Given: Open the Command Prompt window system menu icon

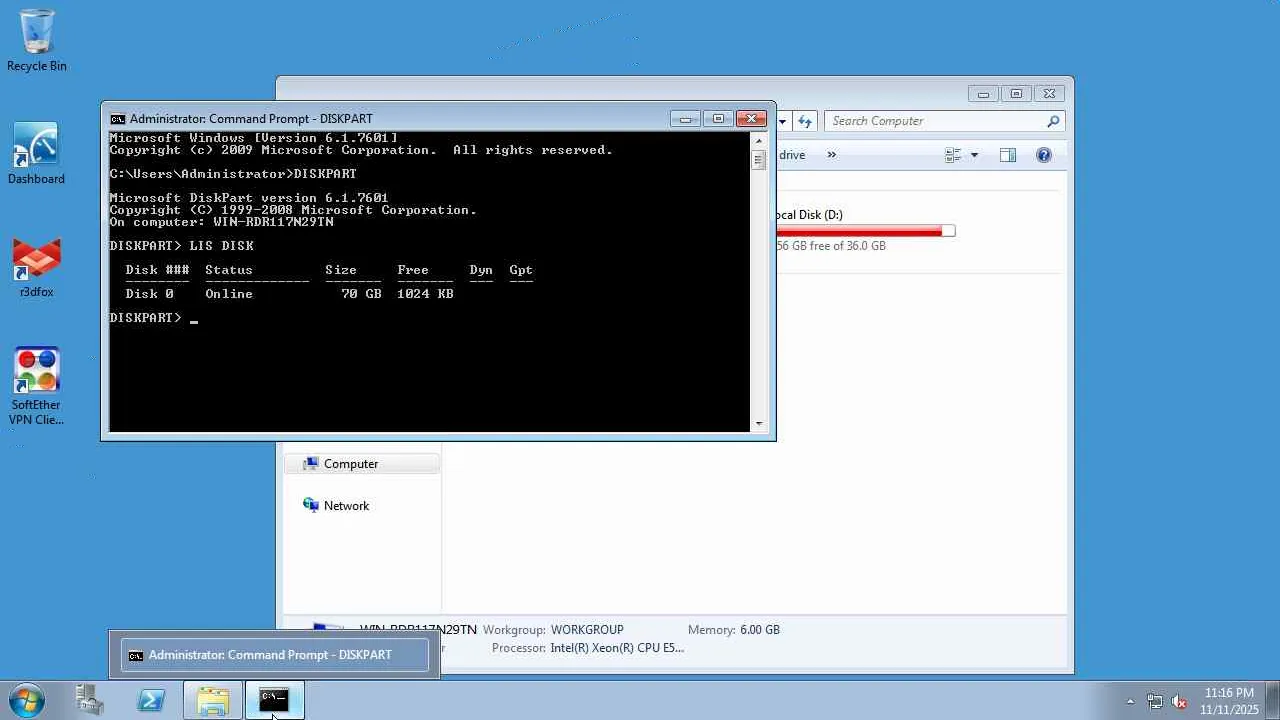Looking at the screenshot, I should click(x=118, y=119).
